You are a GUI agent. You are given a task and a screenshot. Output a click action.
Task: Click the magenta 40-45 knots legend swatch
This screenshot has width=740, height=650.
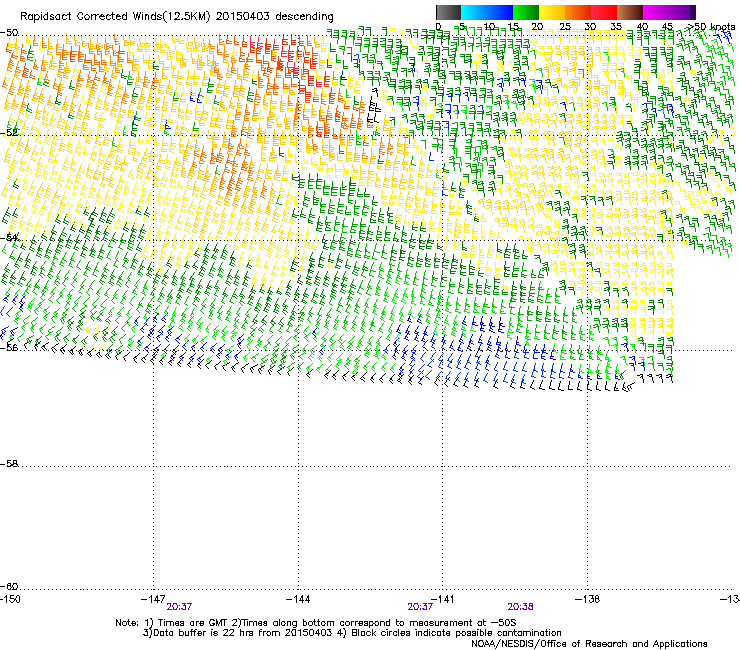pyautogui.click(x=656, y=12)
